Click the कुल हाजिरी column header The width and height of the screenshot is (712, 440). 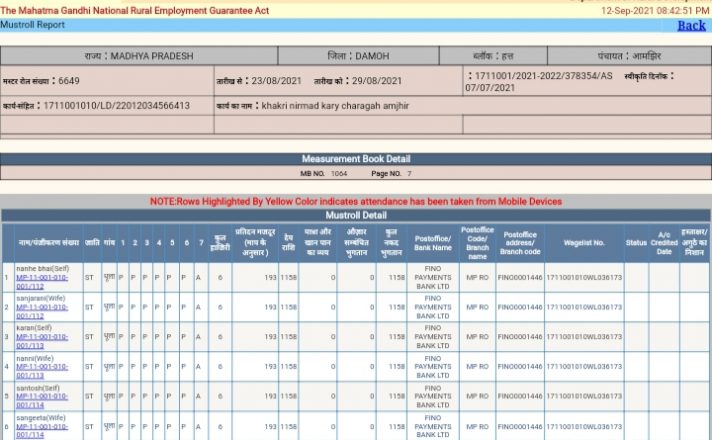pos(220,243)
